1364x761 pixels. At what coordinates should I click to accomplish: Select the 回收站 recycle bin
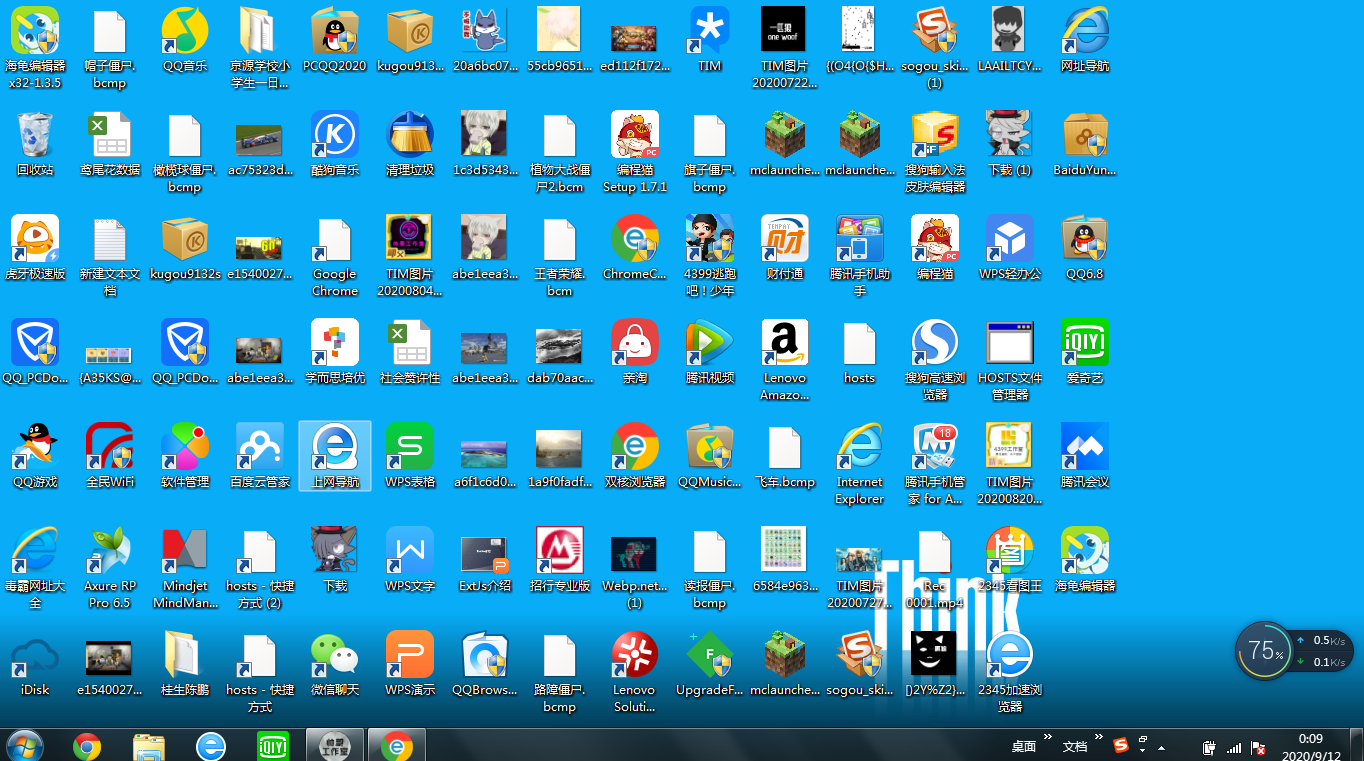[x=35, y=144]
